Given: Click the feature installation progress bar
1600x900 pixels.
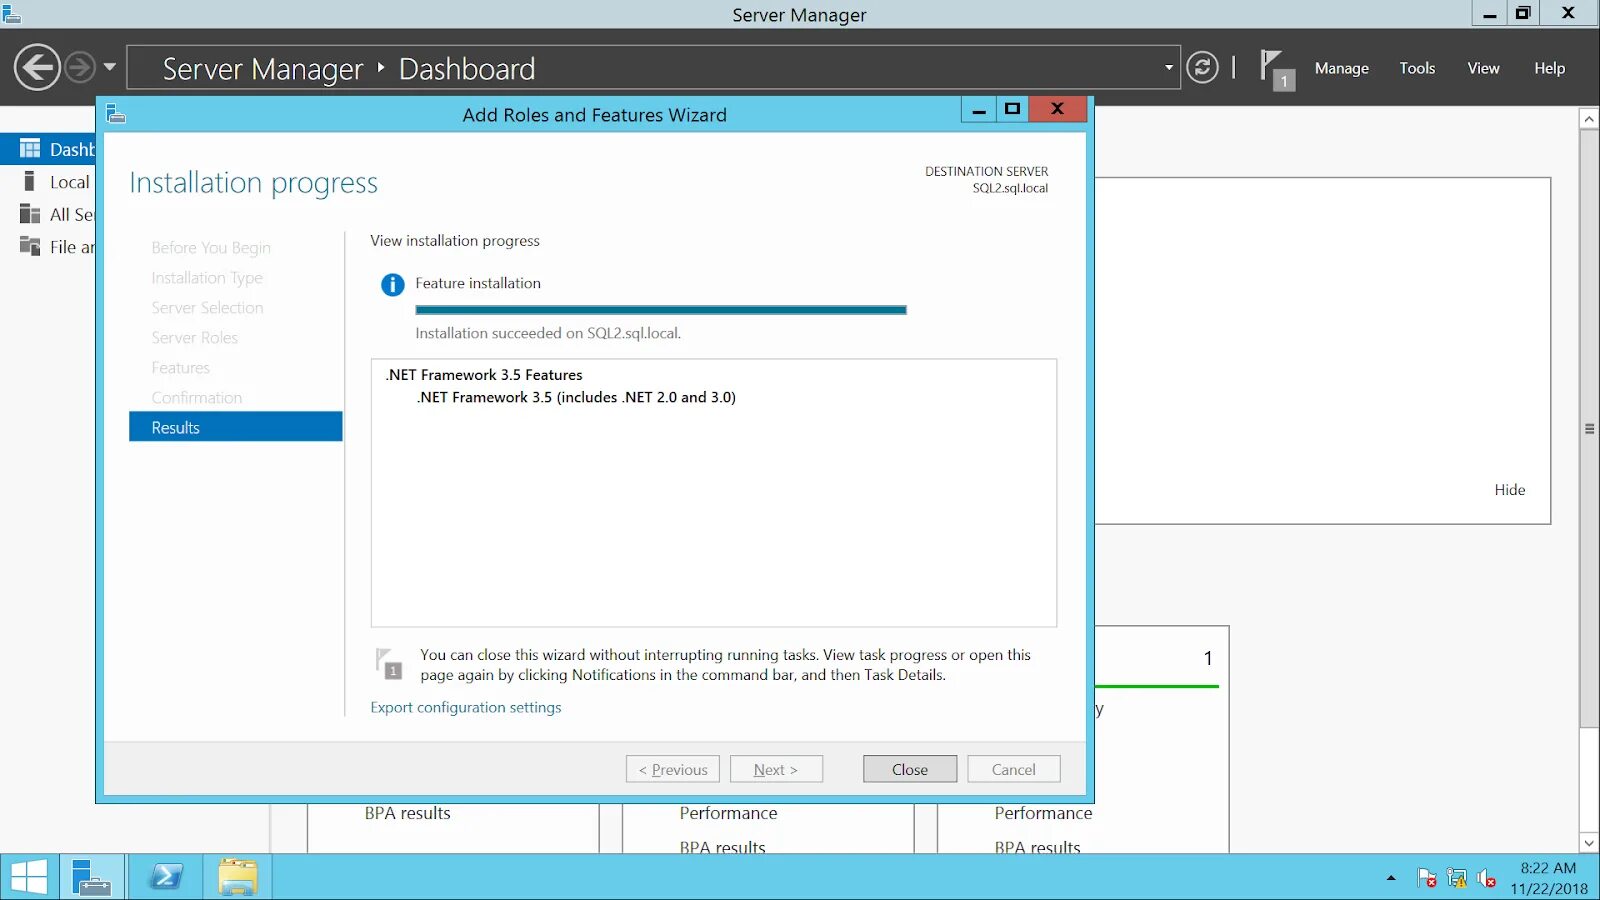Looking at the screenshot, I should click(661, 310).
